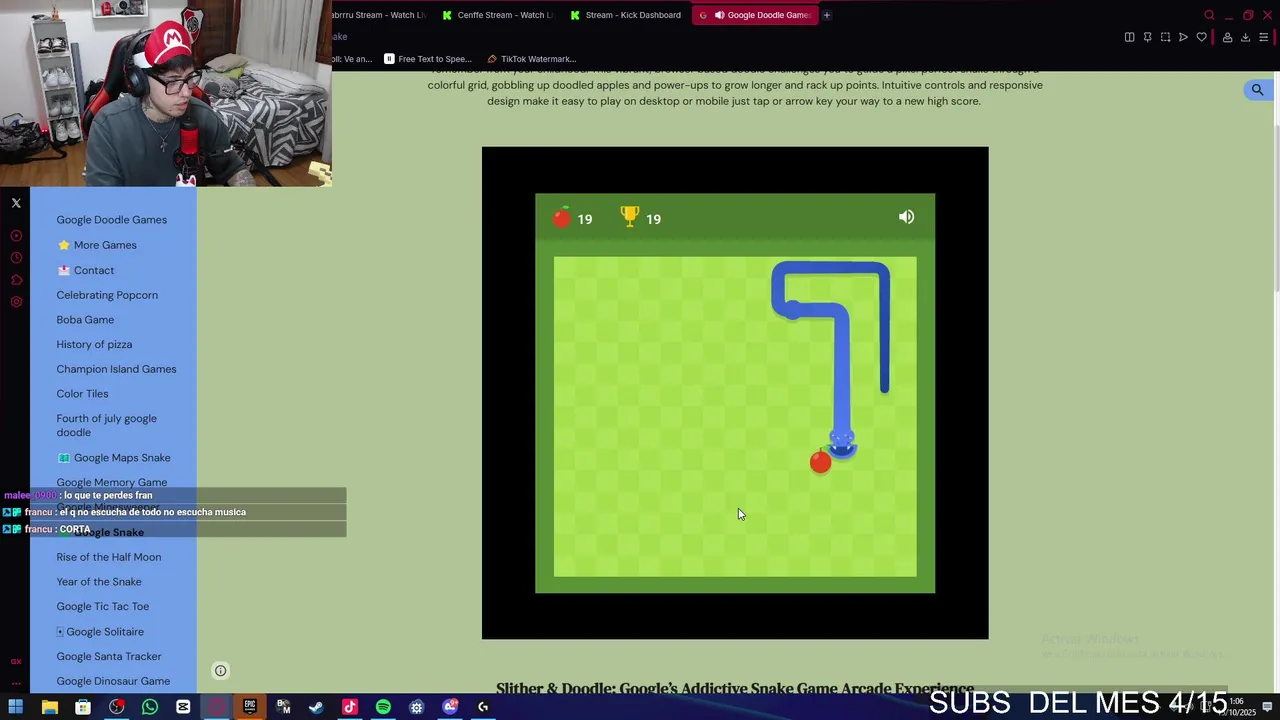Open the Google Santa Tracker link
The width and height of the screenshot is (1280, 720).
(109, 657)
